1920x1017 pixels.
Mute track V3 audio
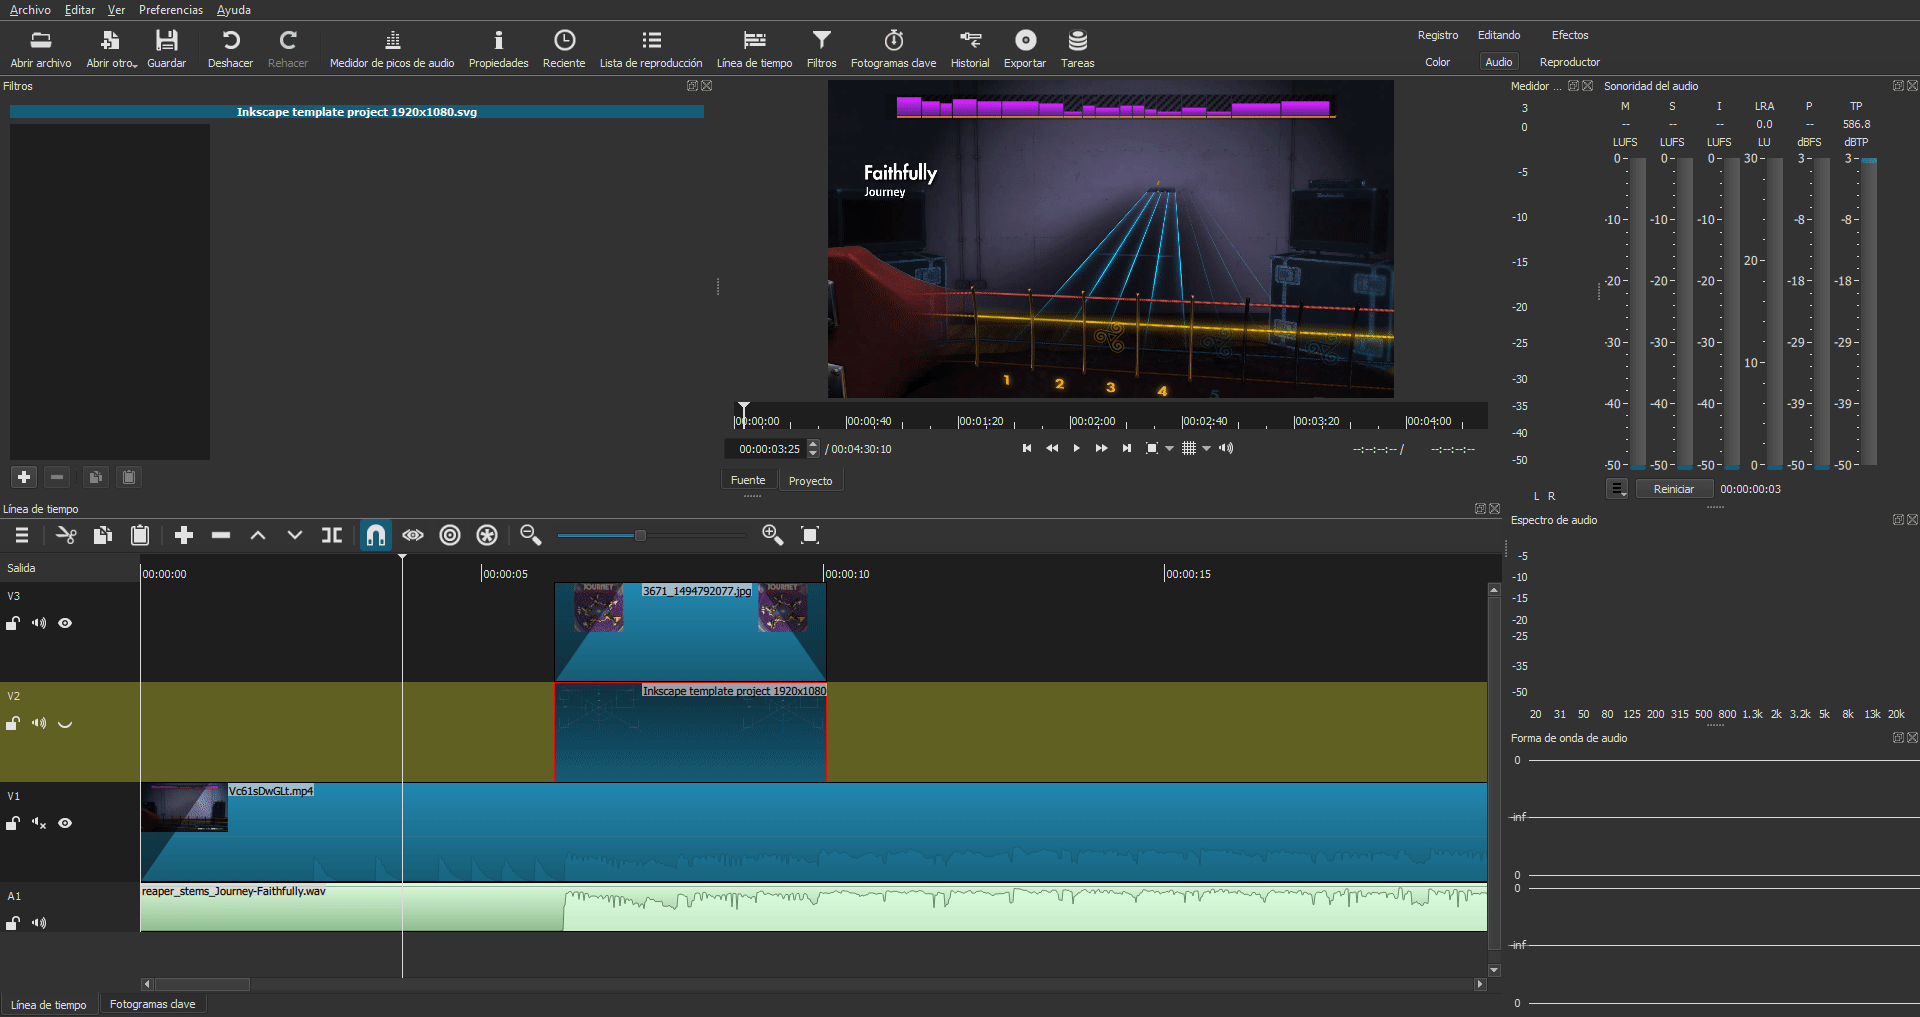(39, 623)
